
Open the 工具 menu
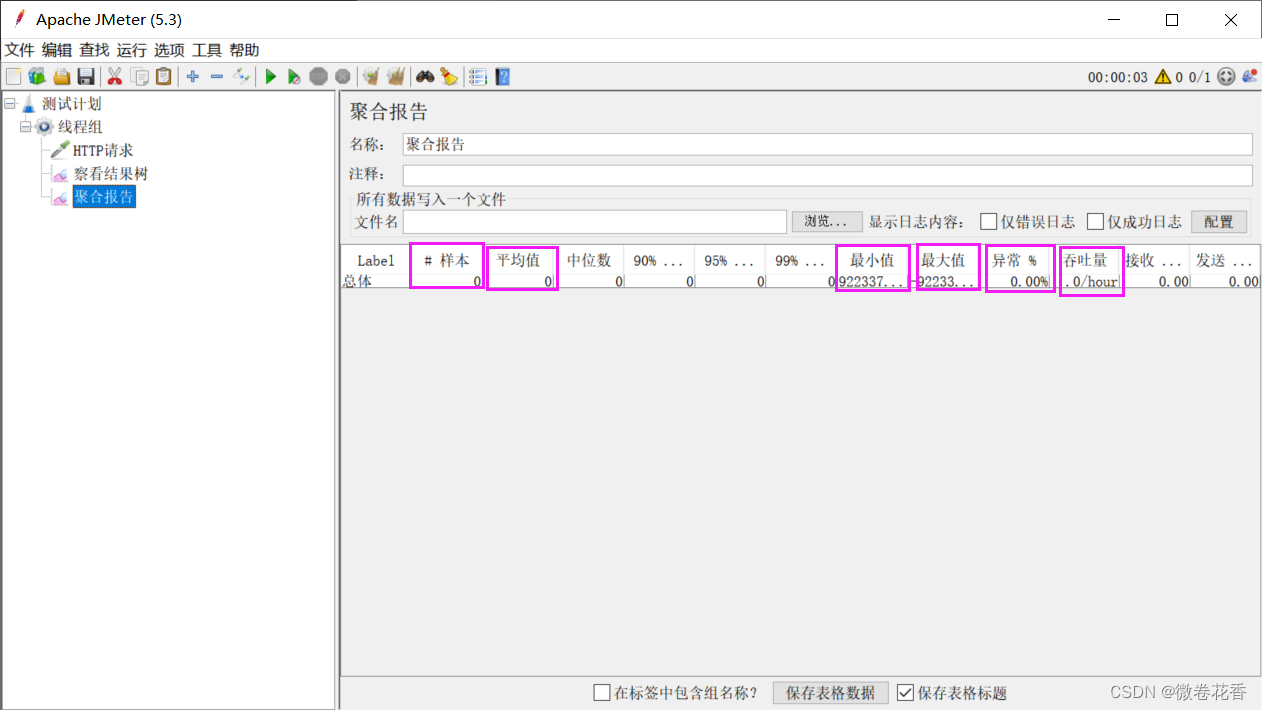point(206,50)
